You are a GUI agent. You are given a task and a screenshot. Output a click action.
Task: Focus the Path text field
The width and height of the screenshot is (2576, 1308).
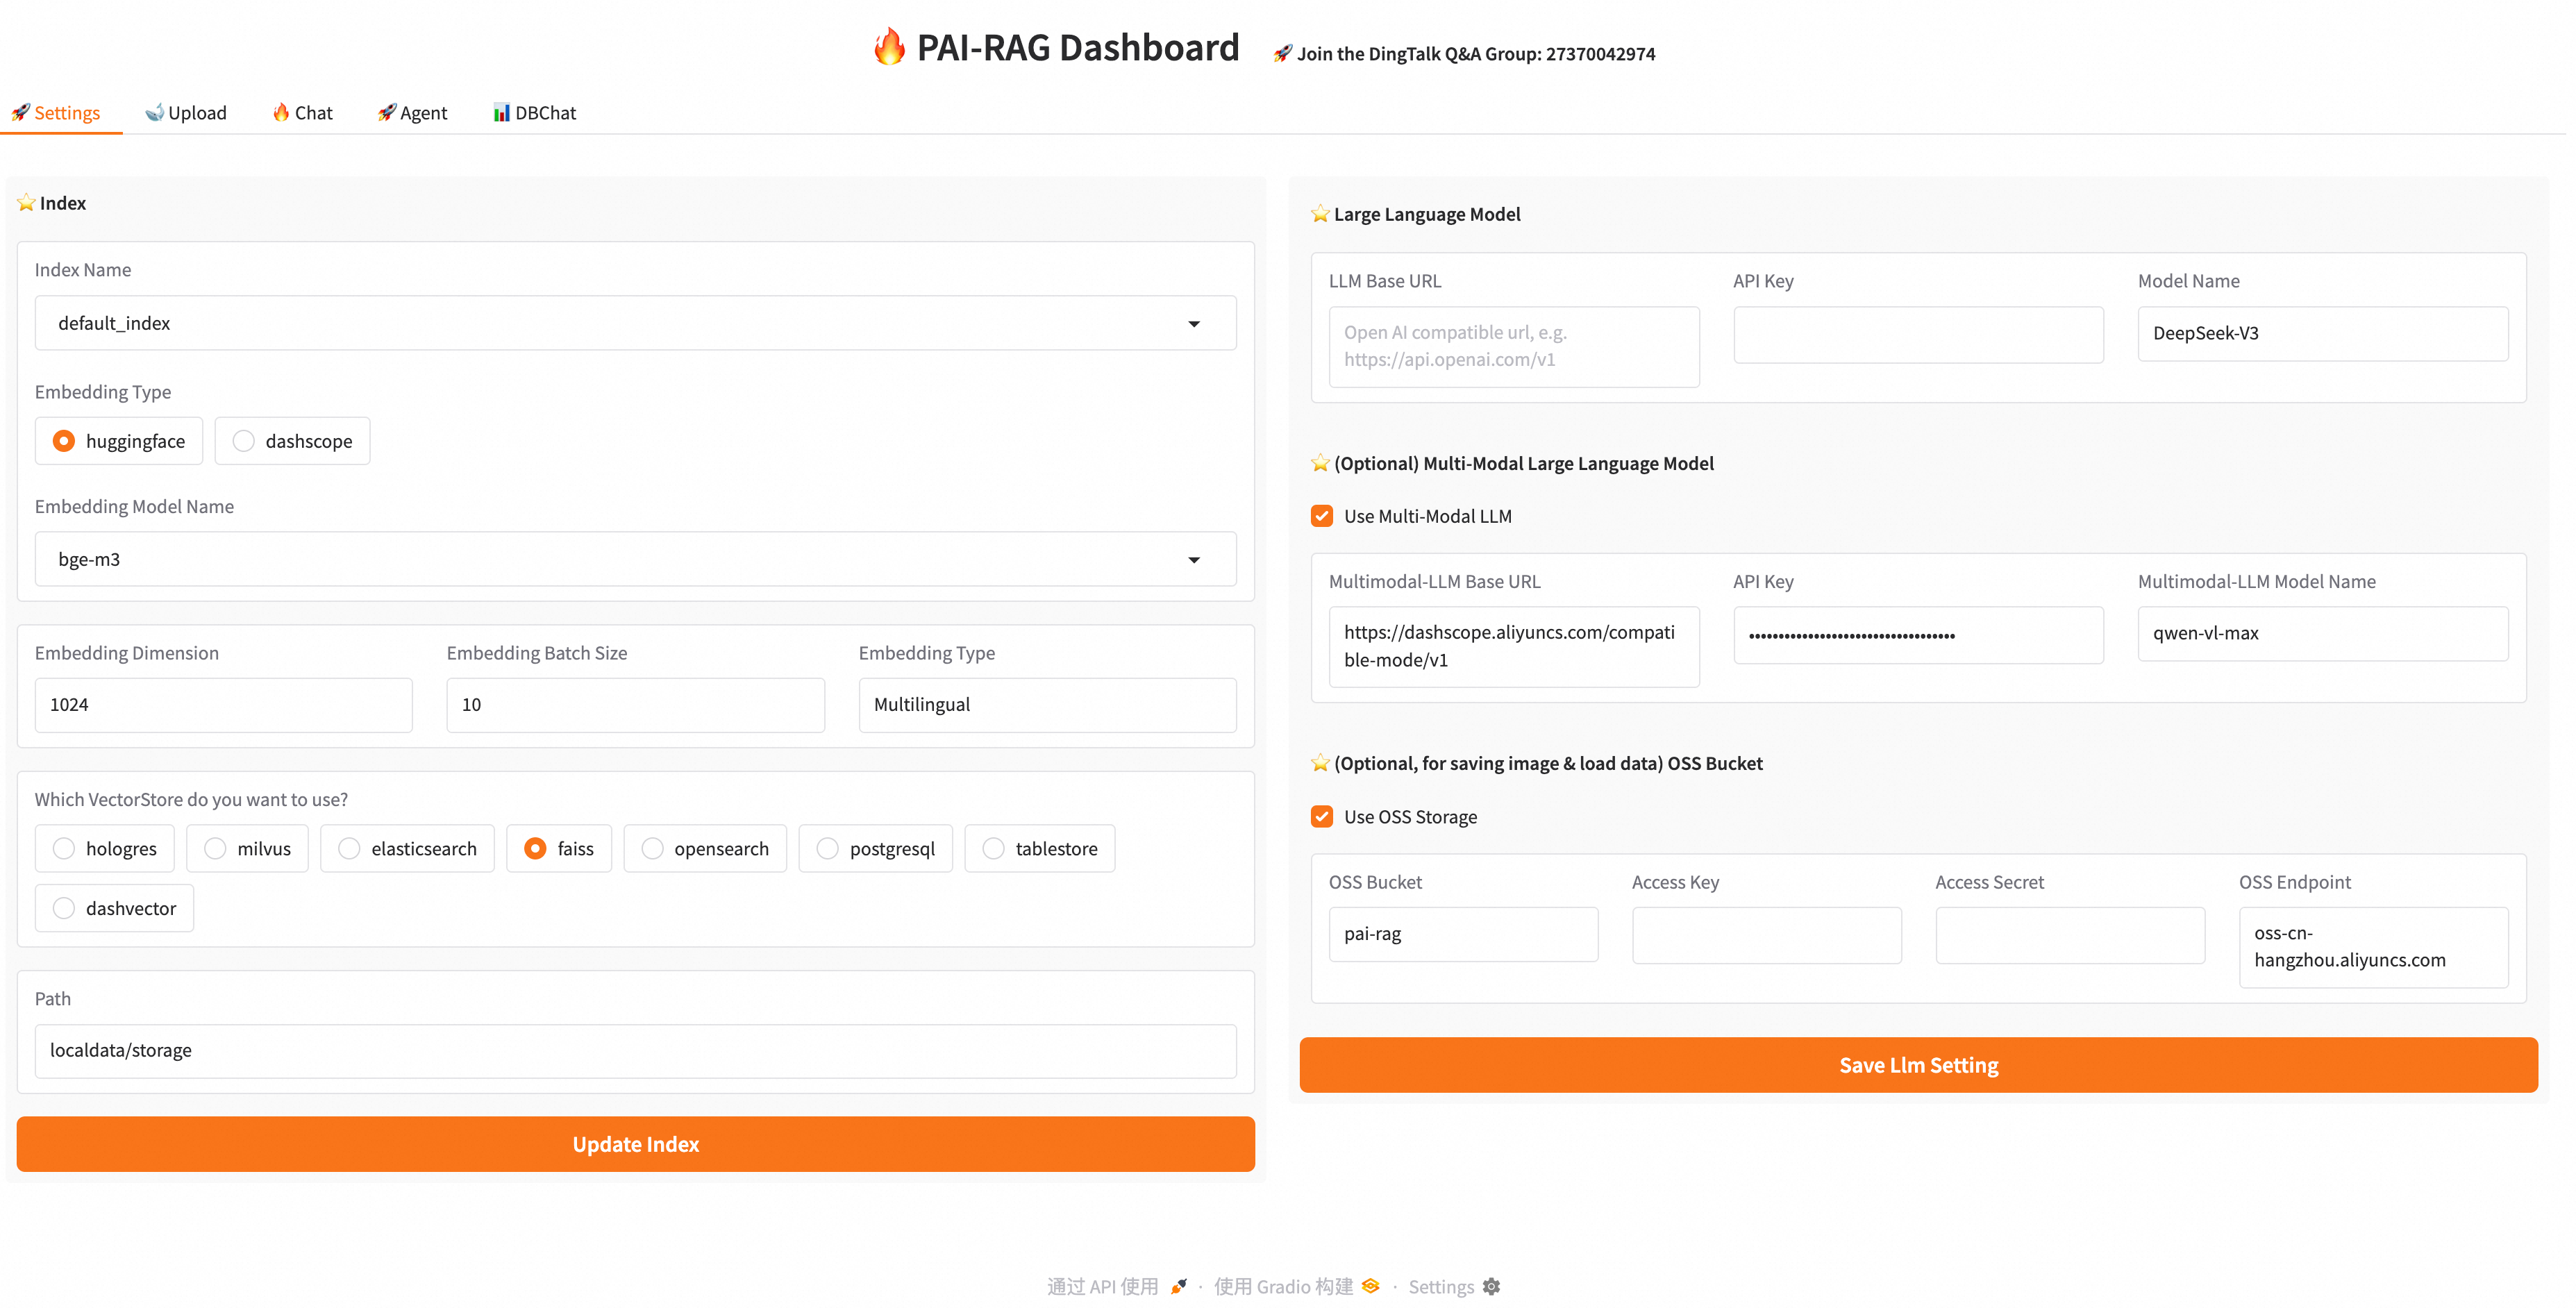pyautogui.click(x=635, y=1050)
